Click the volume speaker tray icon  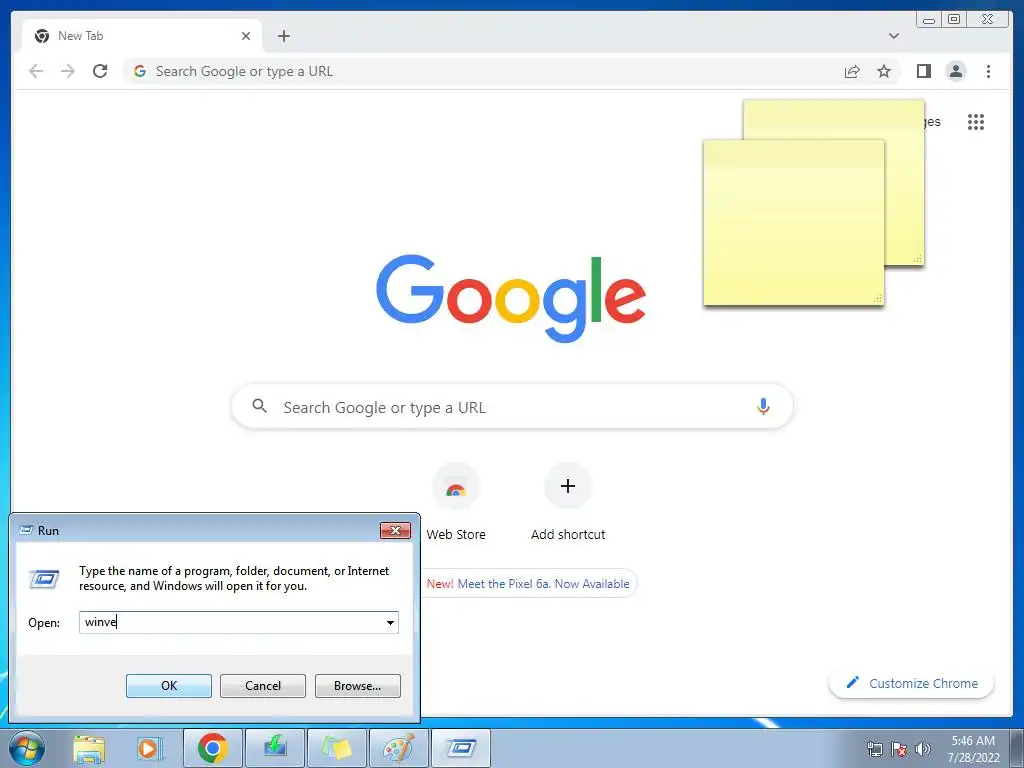922,749
